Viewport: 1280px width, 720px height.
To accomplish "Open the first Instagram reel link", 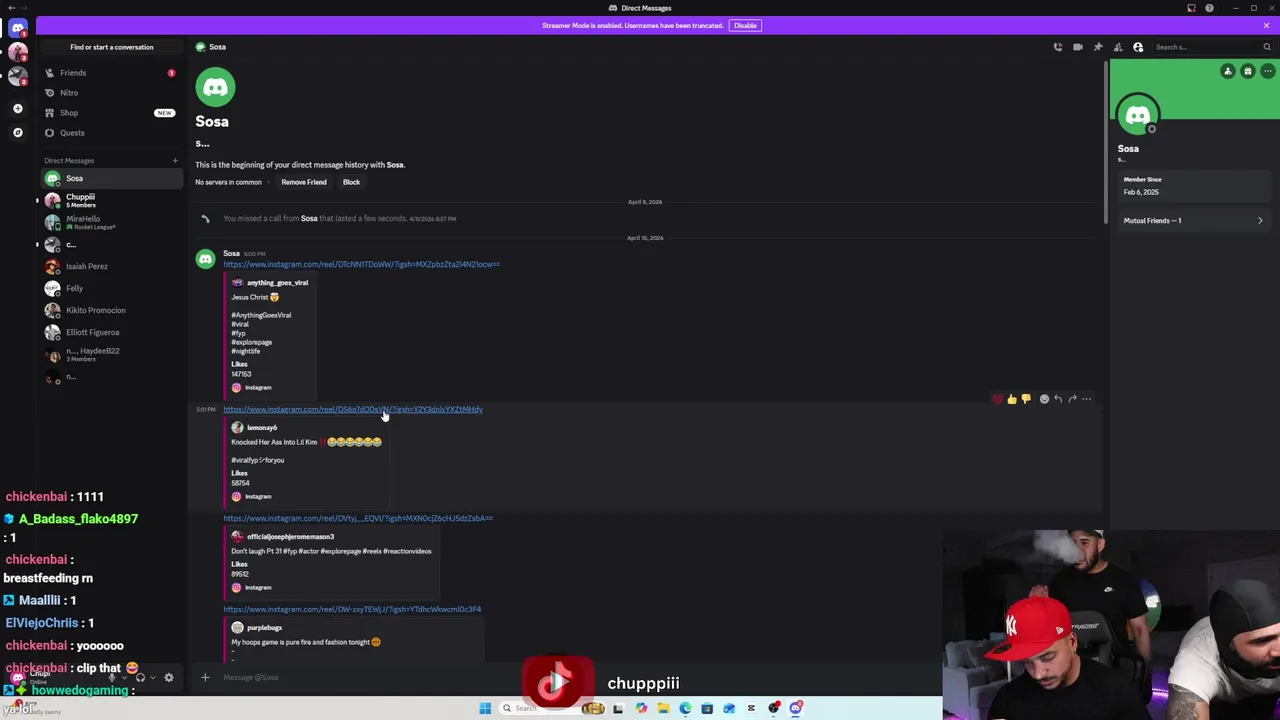I will pyautogui.click(x=361, y=264).
